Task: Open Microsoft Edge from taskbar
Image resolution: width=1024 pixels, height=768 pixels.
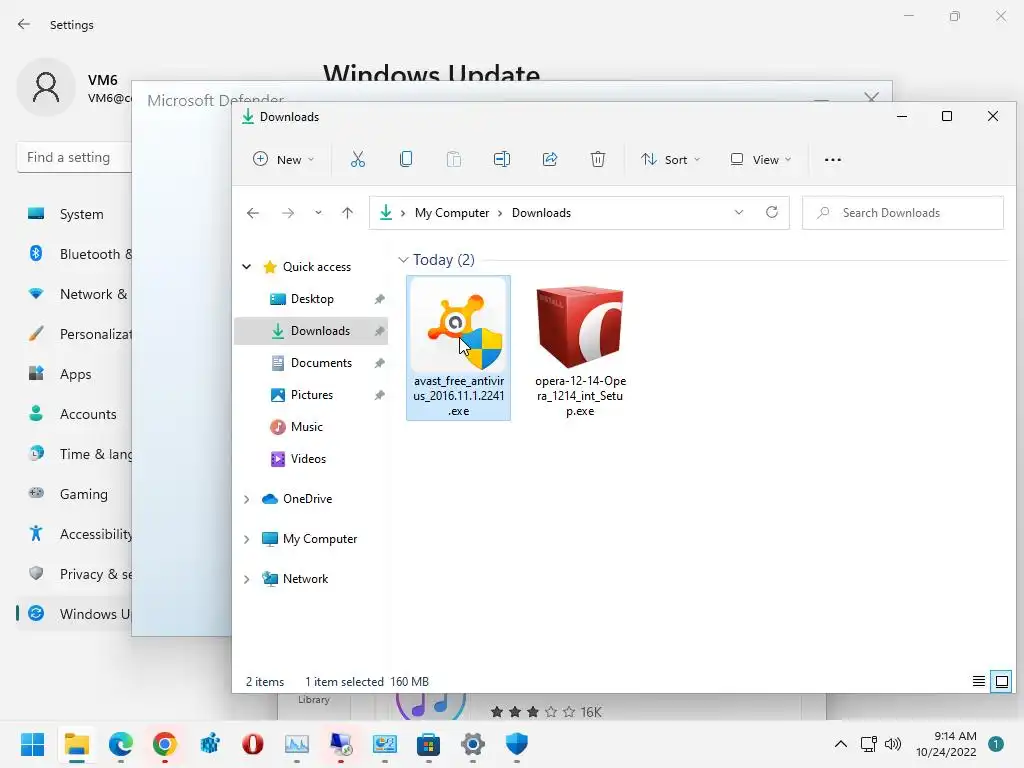Action: tap(121, 744)
